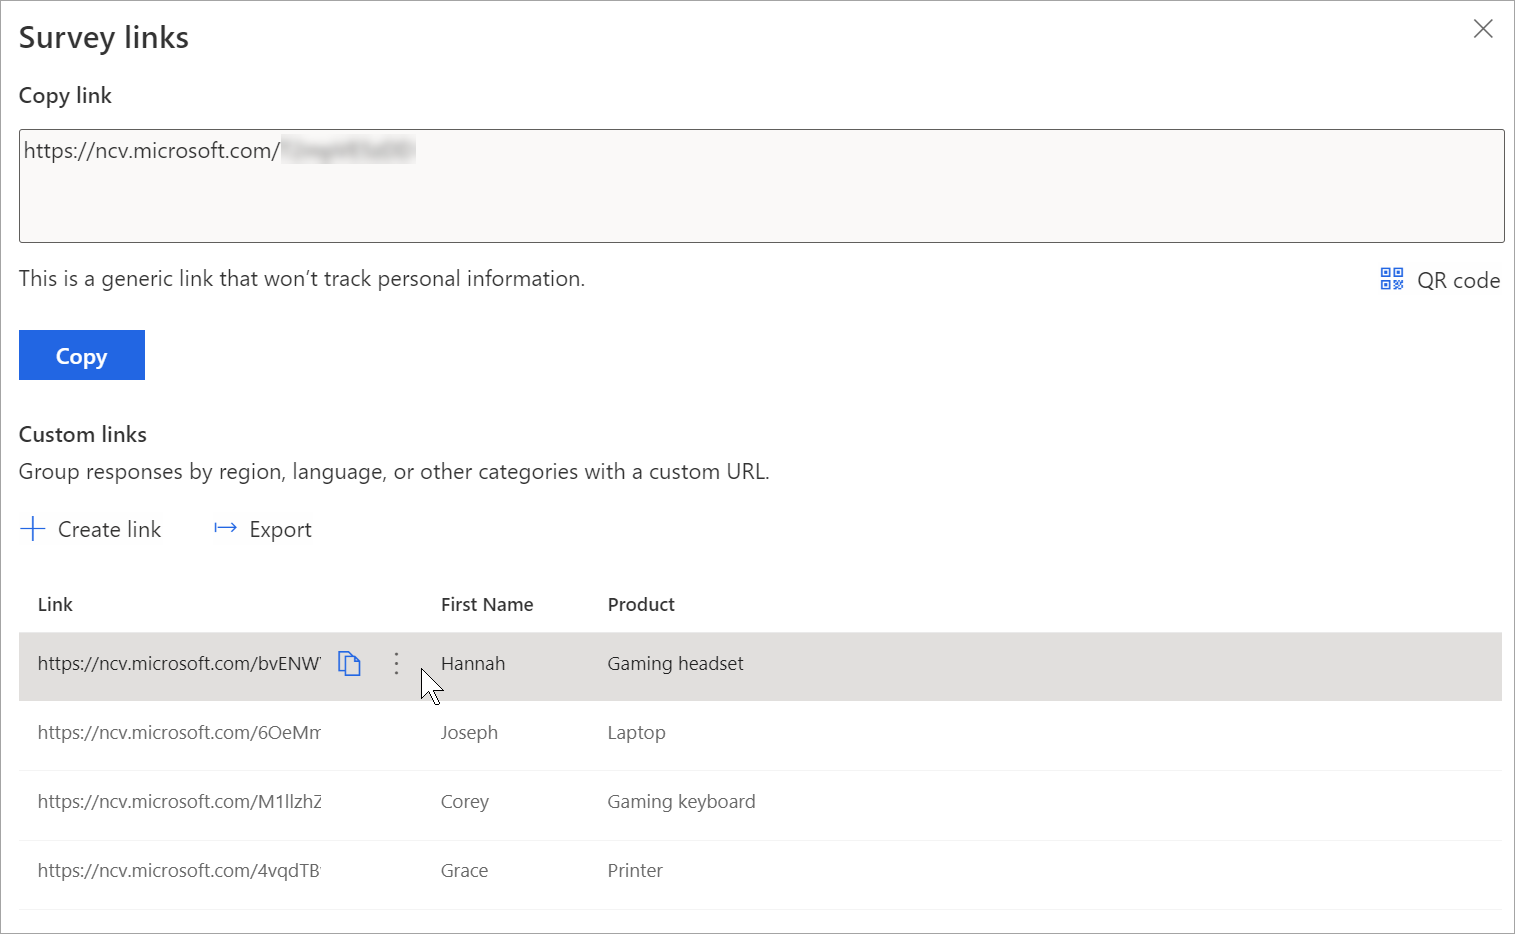Screen dimensions: 1515x934
Task: Open the more options menu on Hannah's row
Action: [396, 663]
